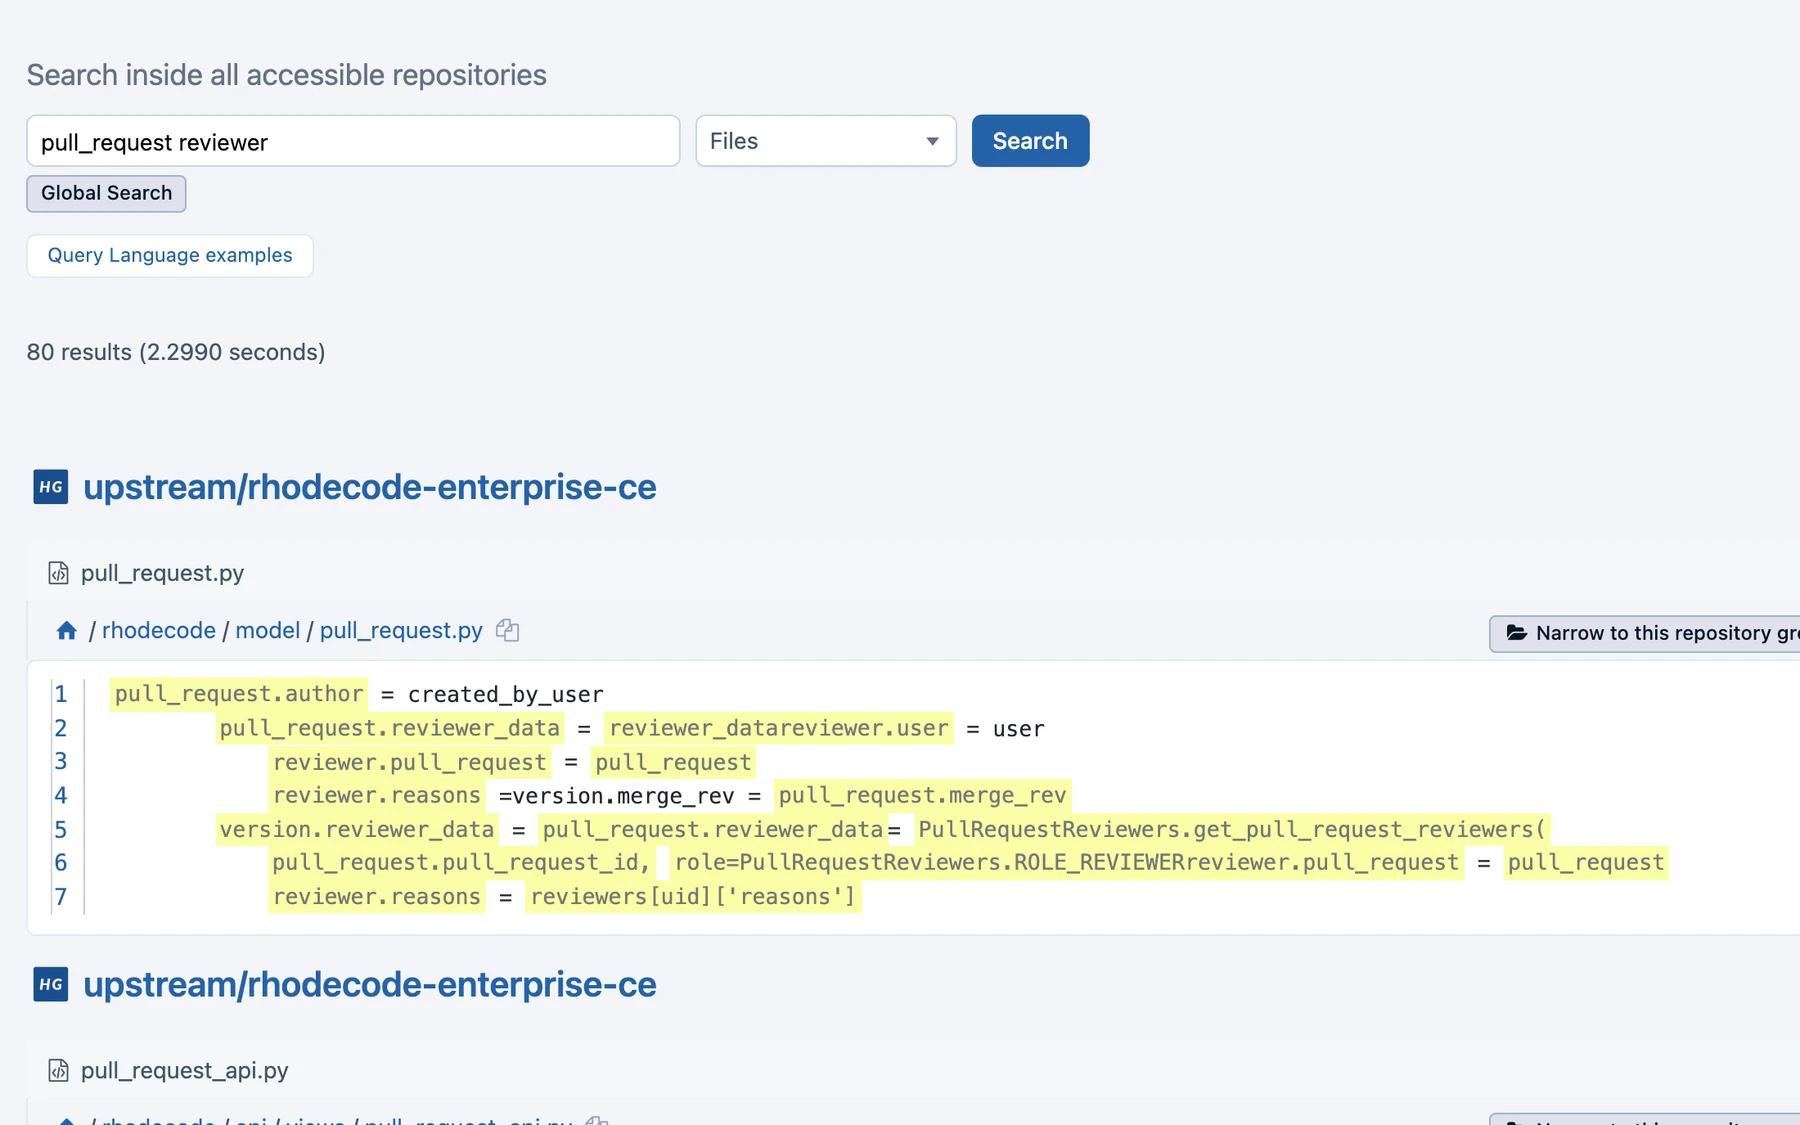Jump to line 6 of the result
Screen dimensions: 1800x1125
tap(61, 862)
